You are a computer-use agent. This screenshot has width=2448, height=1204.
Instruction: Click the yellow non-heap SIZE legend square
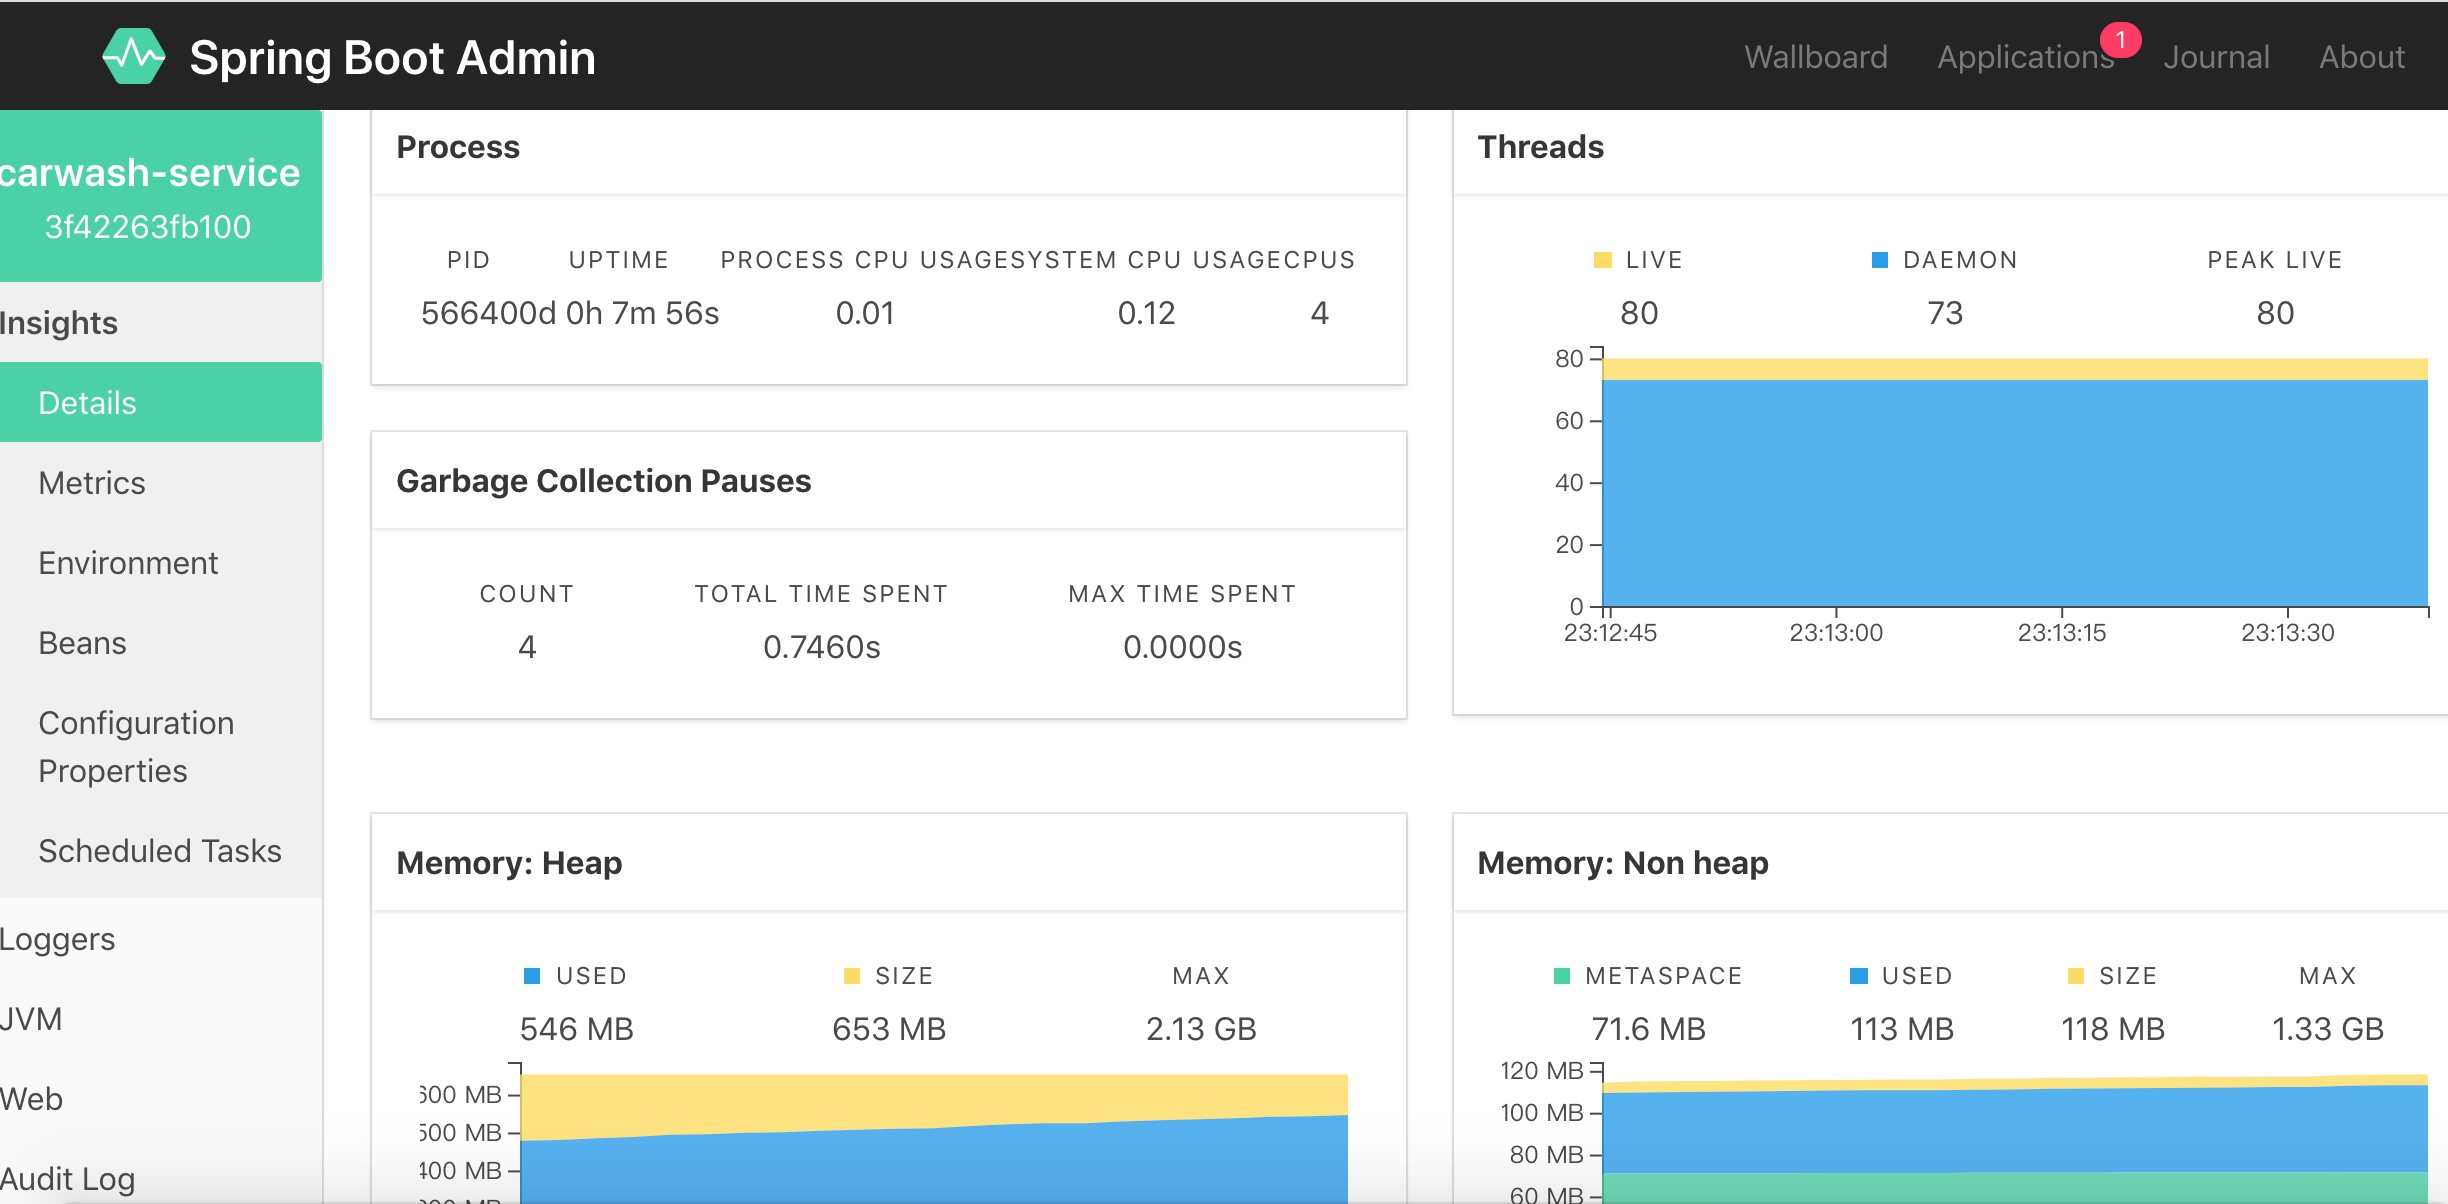click(2075, 976)
